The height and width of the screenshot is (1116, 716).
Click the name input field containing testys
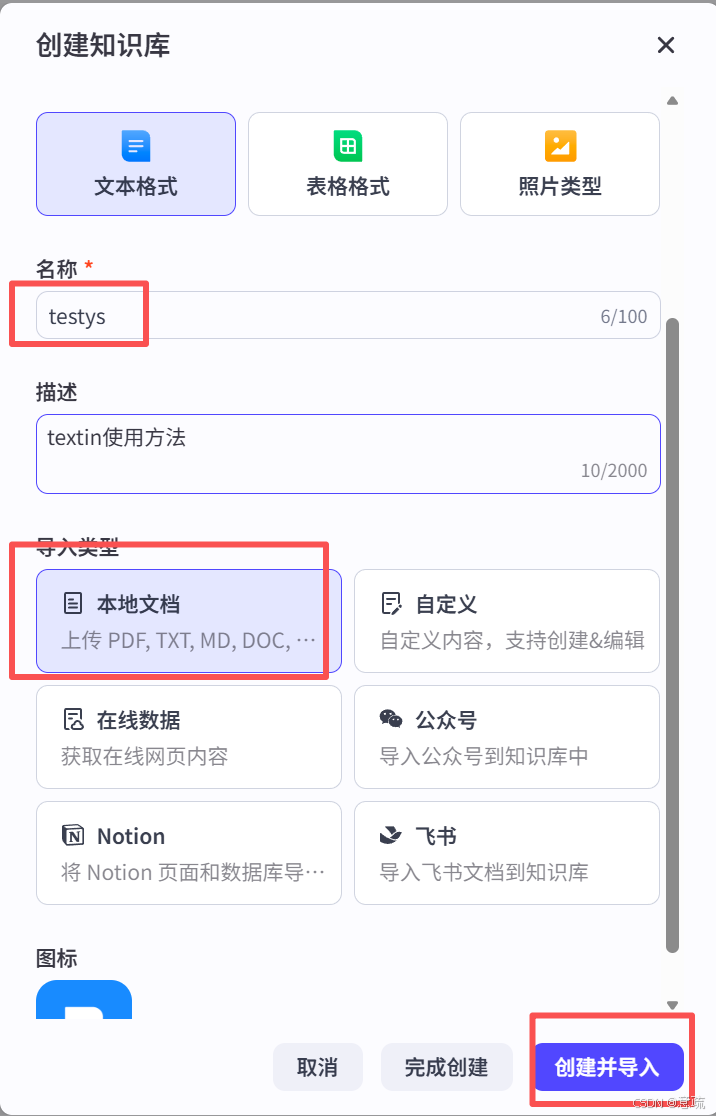[320, 317]
